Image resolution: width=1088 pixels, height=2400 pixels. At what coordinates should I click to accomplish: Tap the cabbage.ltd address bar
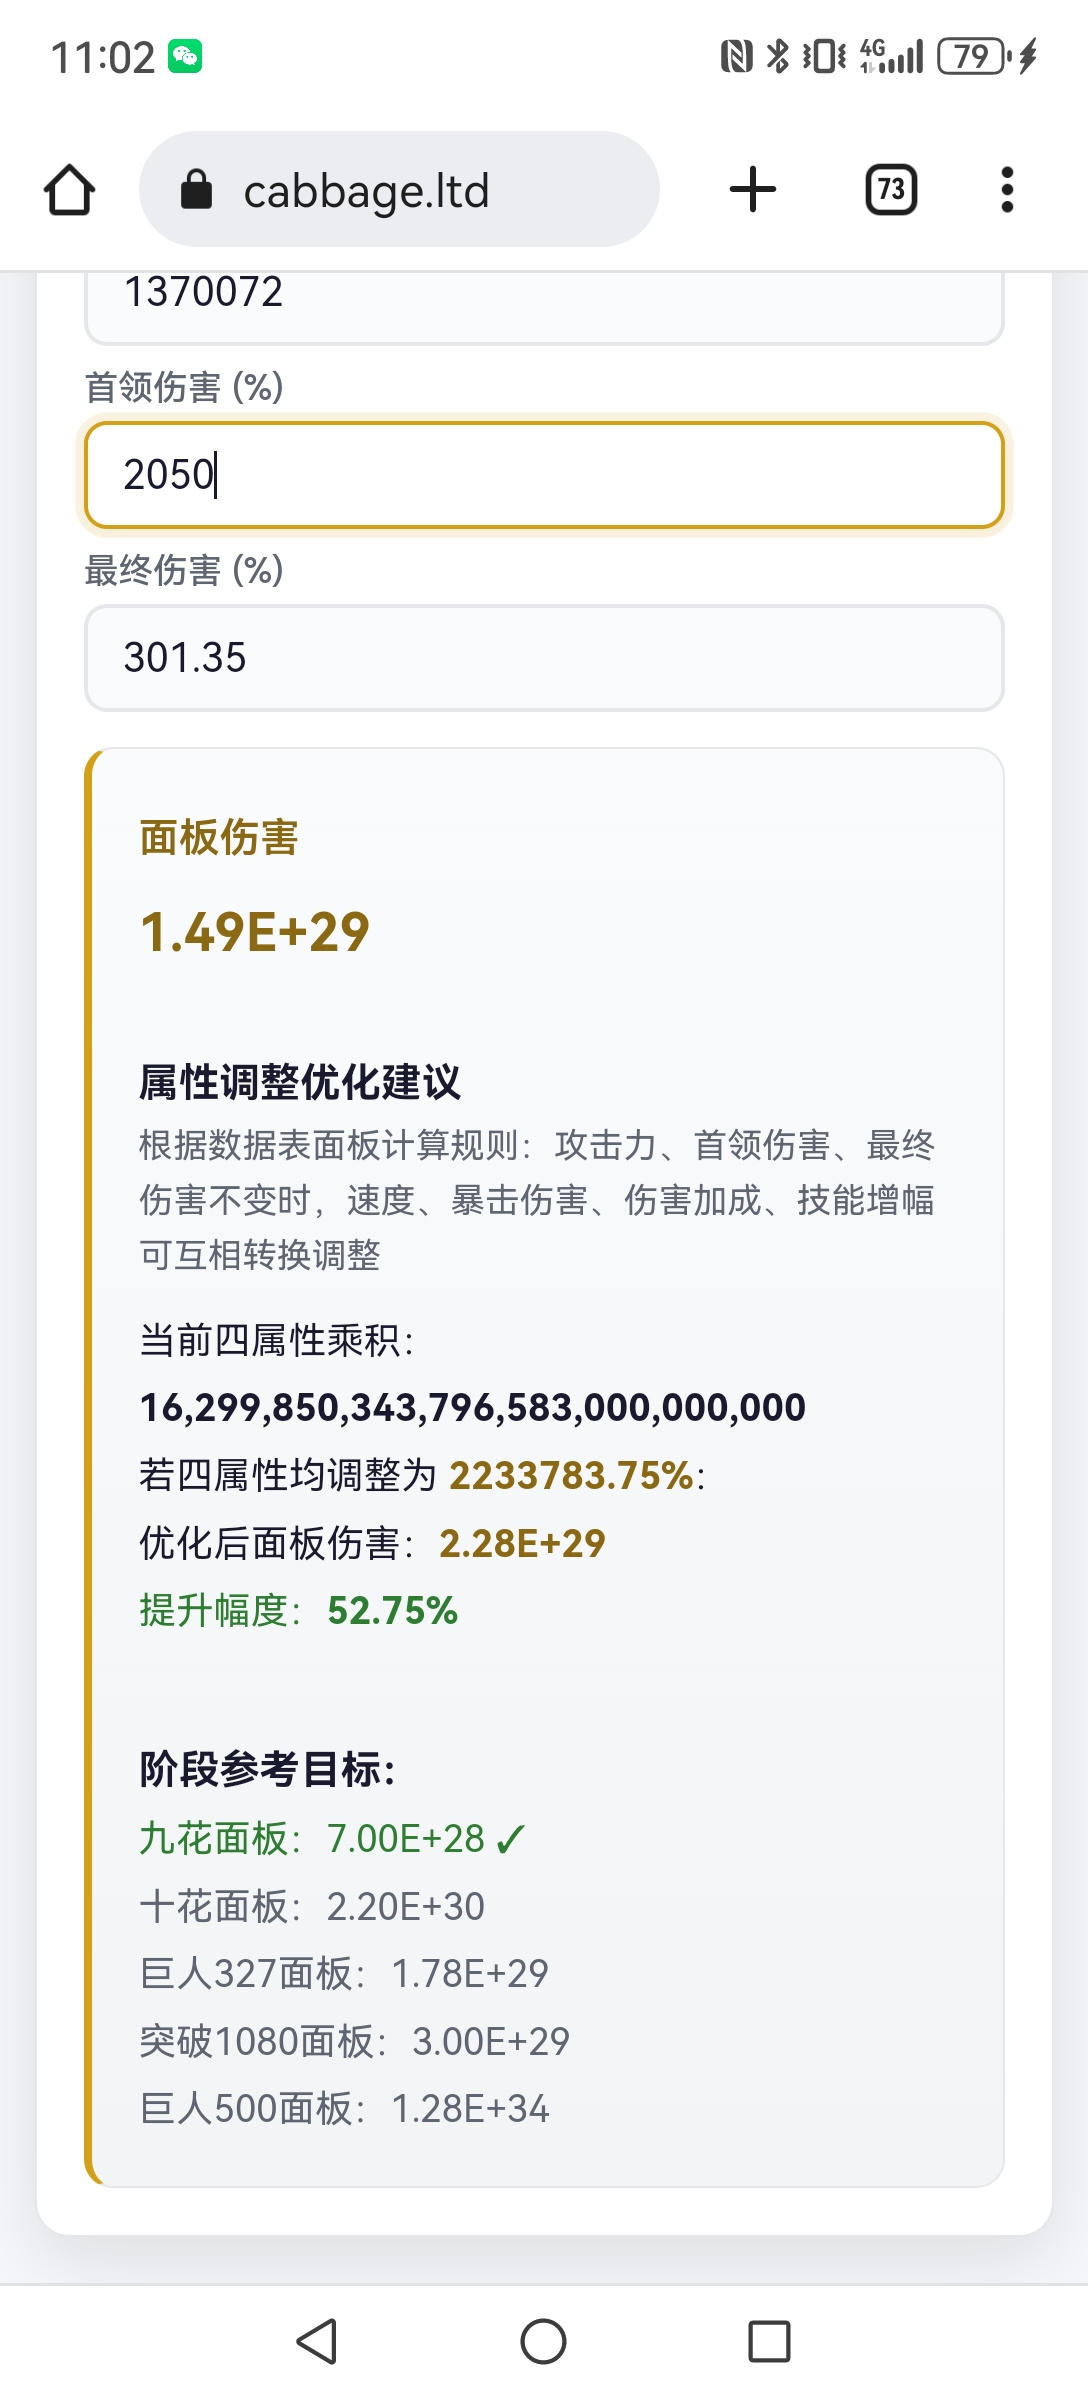pyautogui.click(x=399, y=189)
